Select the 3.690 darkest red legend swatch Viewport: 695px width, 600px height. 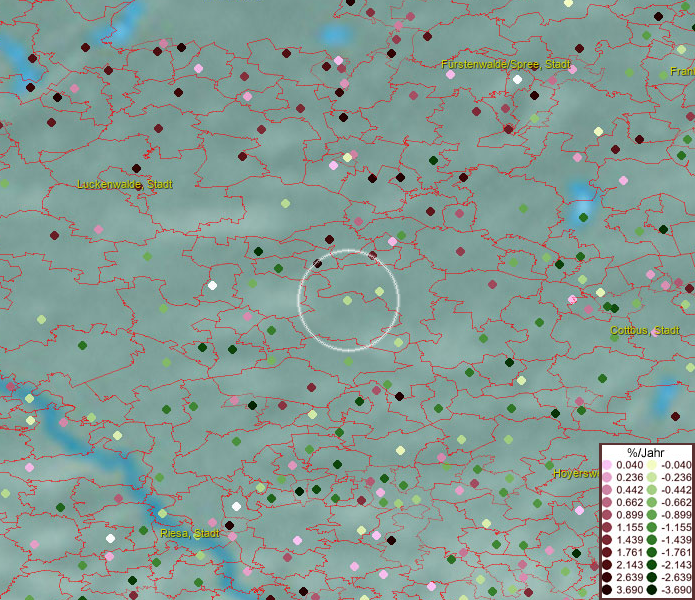[607, 591]
